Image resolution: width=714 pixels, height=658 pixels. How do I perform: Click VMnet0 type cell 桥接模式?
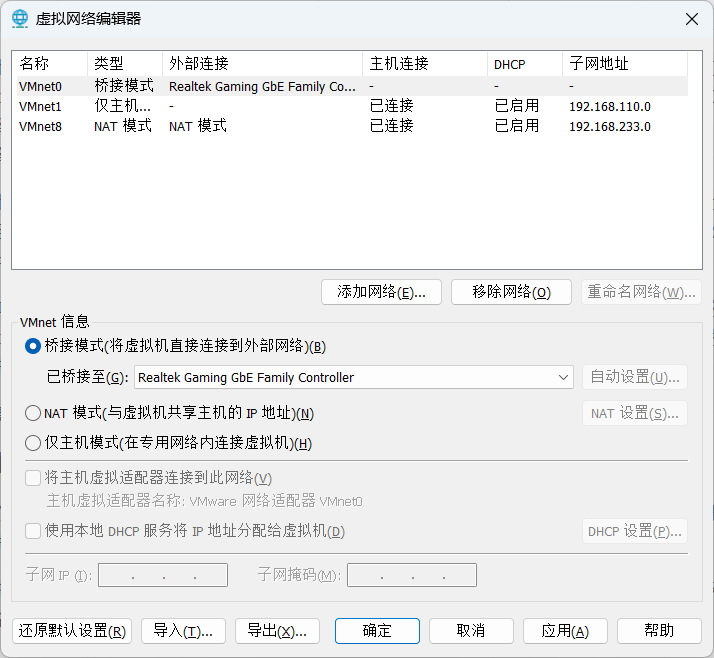point(124,86)
